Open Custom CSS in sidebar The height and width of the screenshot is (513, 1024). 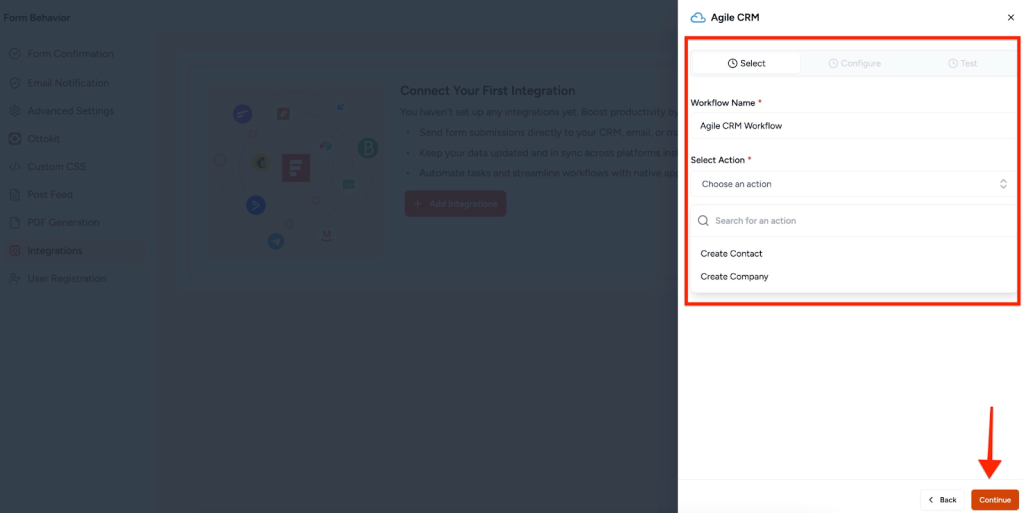(56, 166)
